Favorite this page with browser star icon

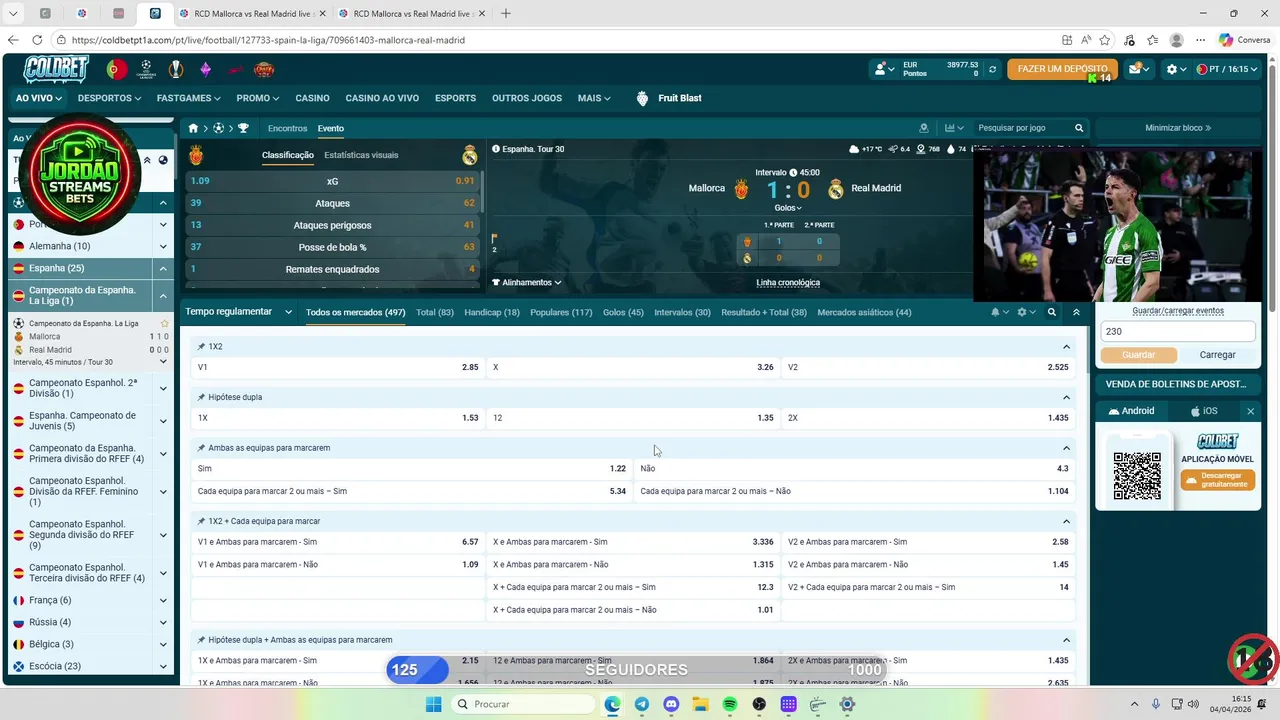coord(1105,40)
